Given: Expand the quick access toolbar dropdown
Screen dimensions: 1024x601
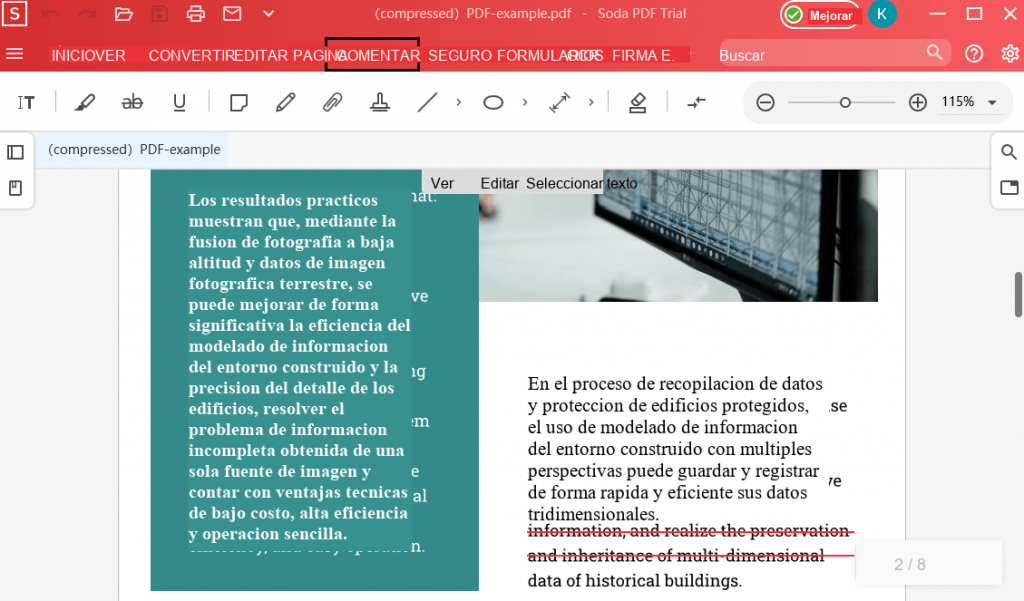Looking at the screenshot, I should [268, 14].
